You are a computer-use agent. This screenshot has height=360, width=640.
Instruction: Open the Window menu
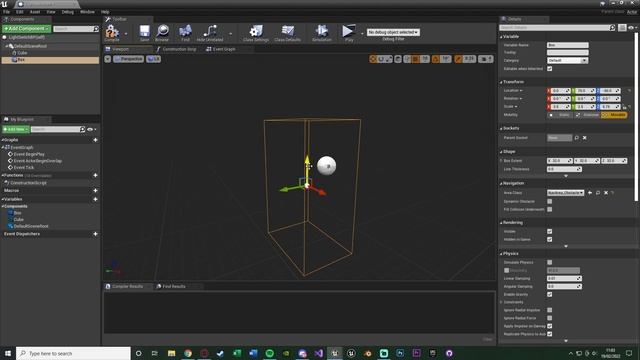click(87, 12)
